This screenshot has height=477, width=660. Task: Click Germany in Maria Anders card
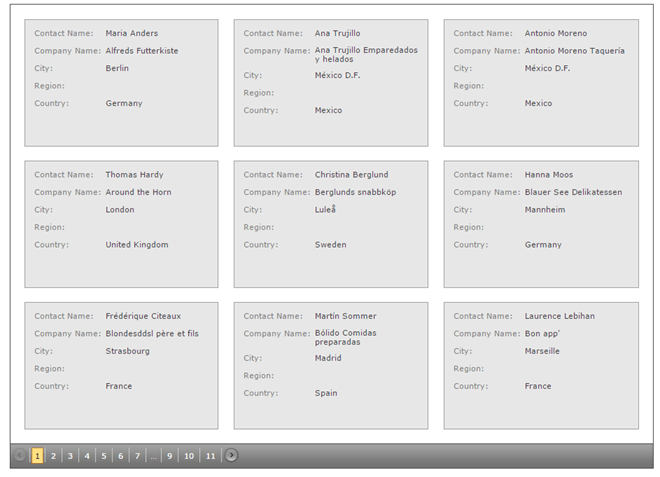tap(124, 103)
